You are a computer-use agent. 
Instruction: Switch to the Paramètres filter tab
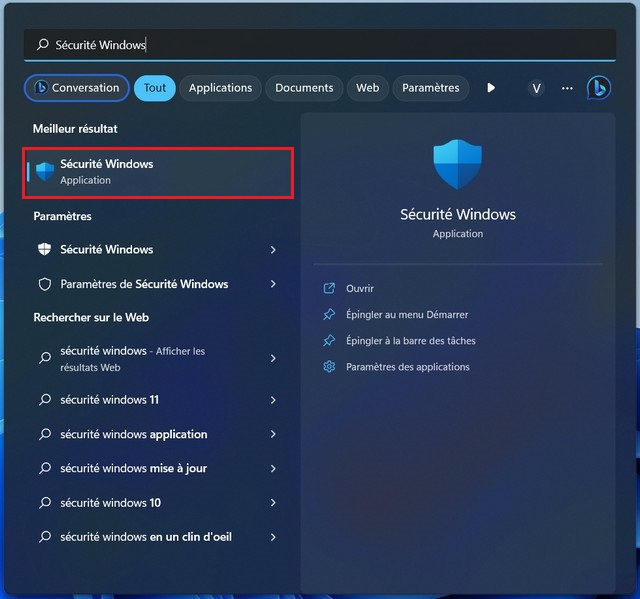431,88
